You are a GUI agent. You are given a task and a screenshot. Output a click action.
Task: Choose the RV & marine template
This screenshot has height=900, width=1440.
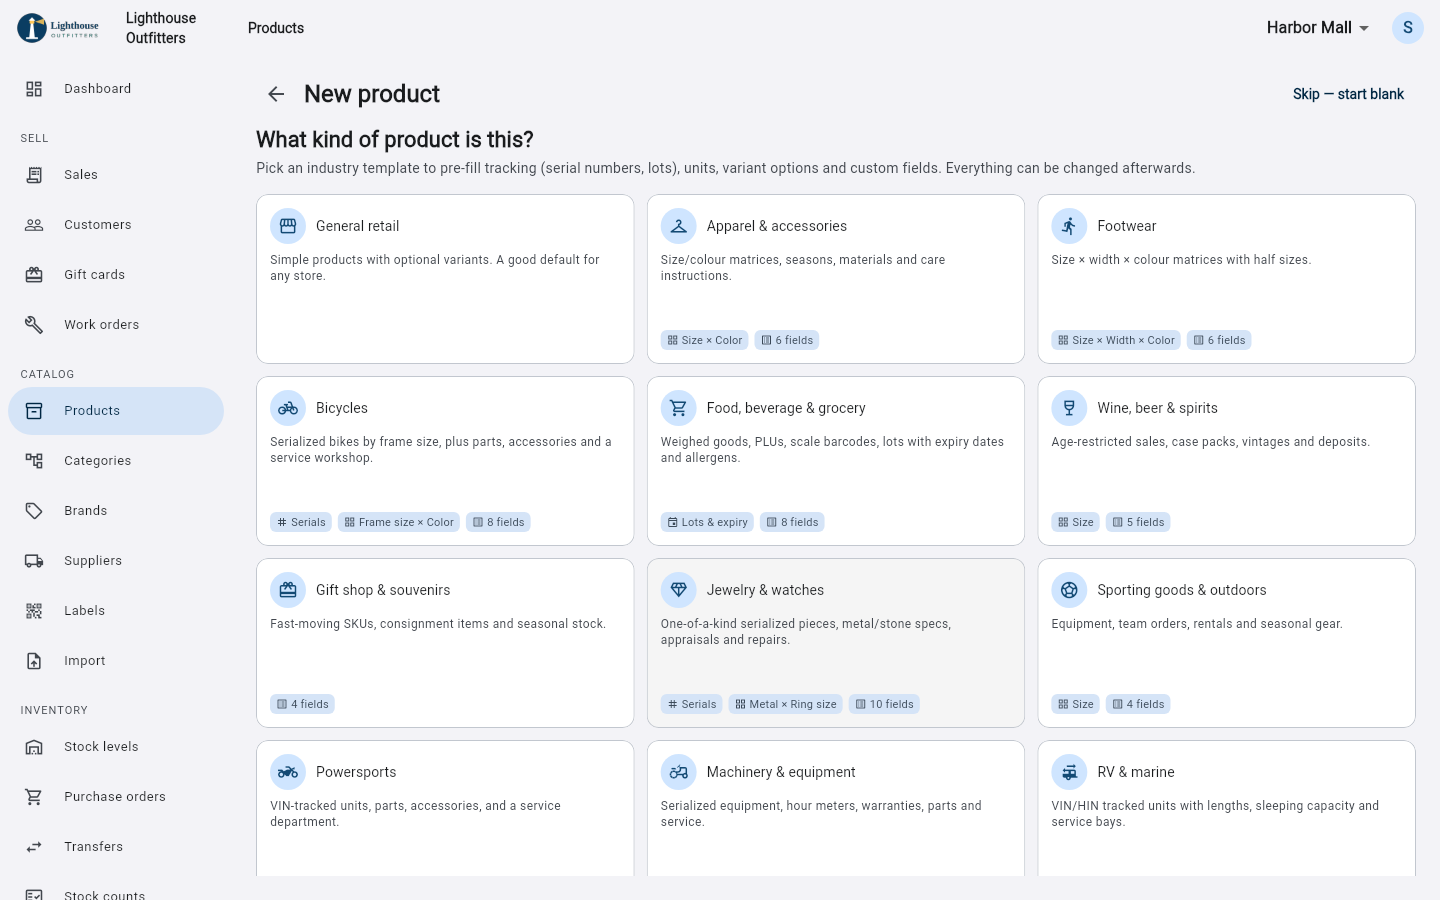1227,809
